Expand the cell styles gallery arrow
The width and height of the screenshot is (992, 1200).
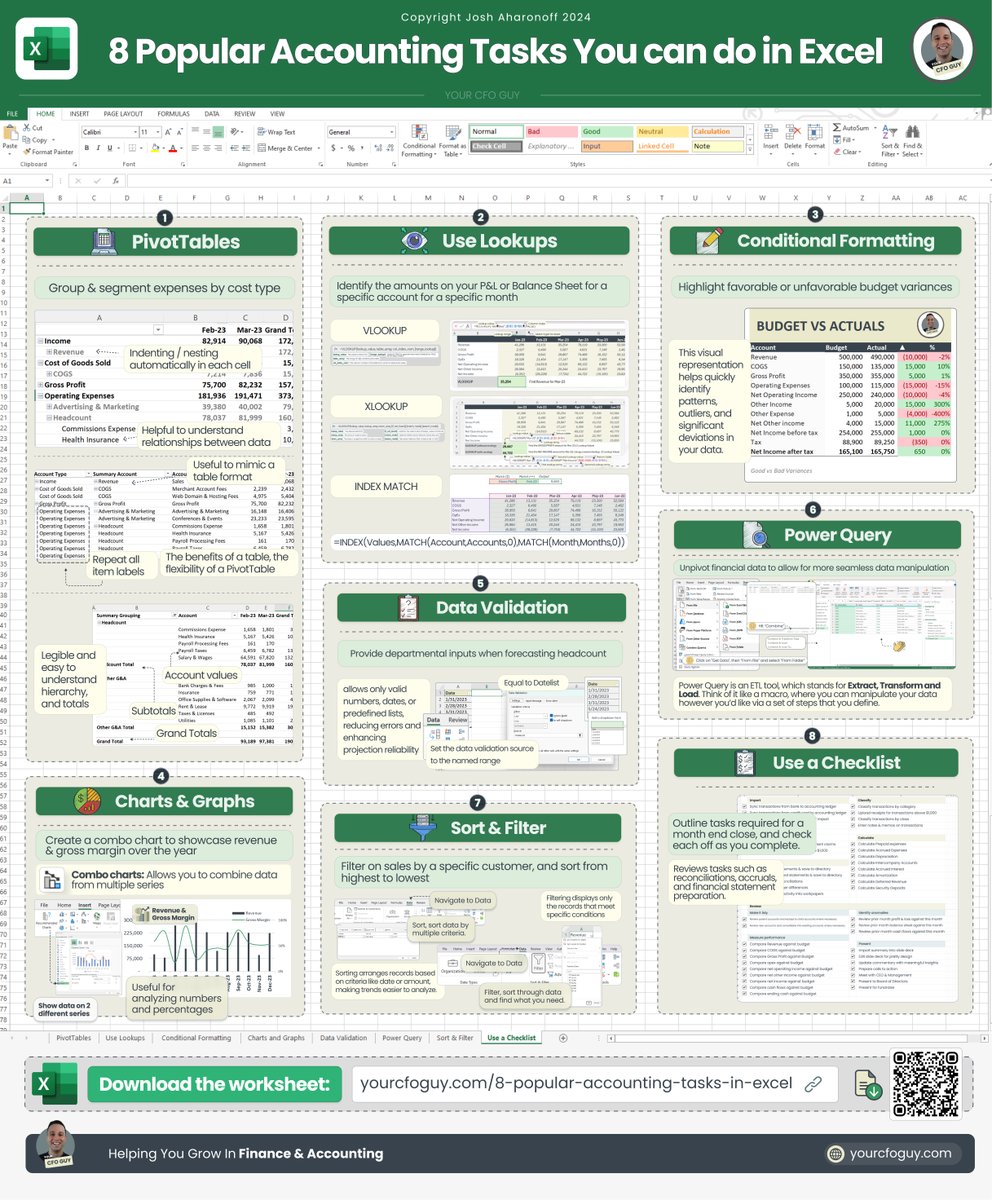751,149
